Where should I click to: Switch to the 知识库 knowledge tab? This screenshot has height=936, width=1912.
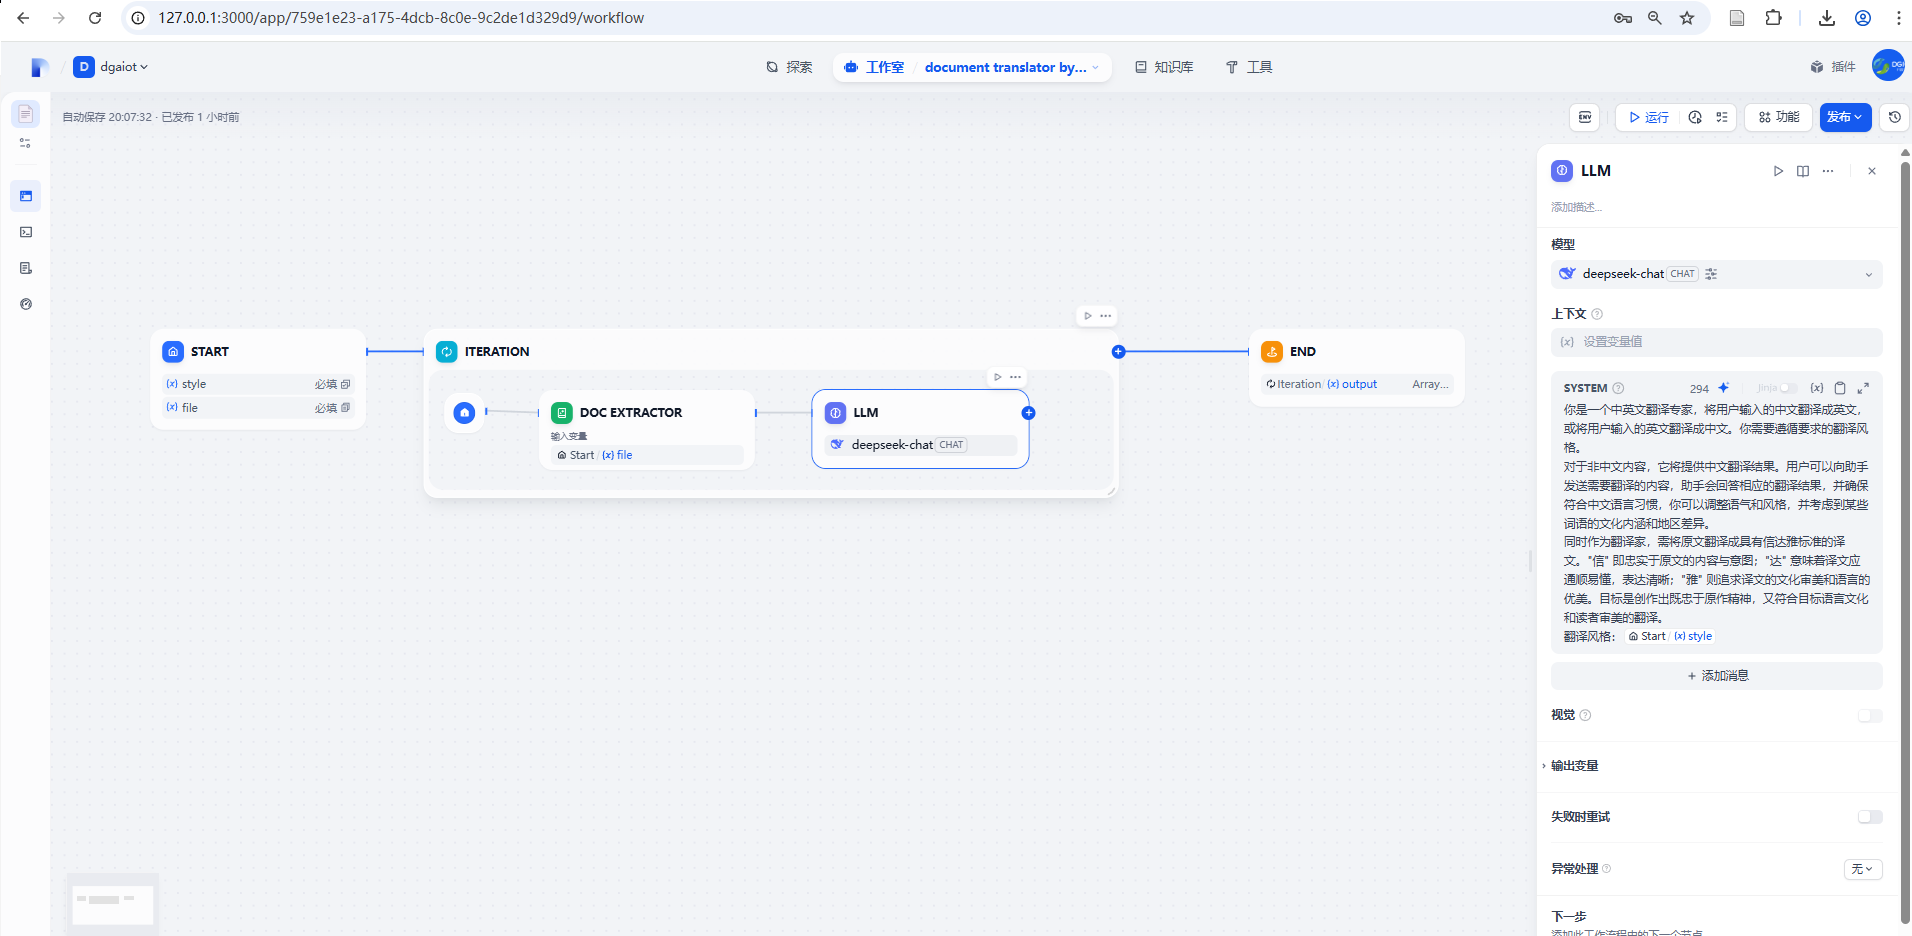point(1164,67)
